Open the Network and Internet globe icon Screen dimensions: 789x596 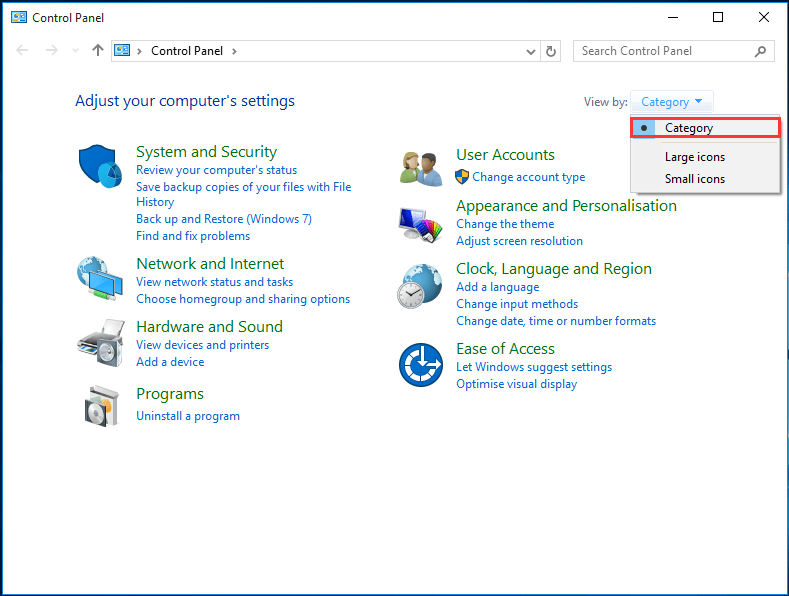(x=100, y=278)
